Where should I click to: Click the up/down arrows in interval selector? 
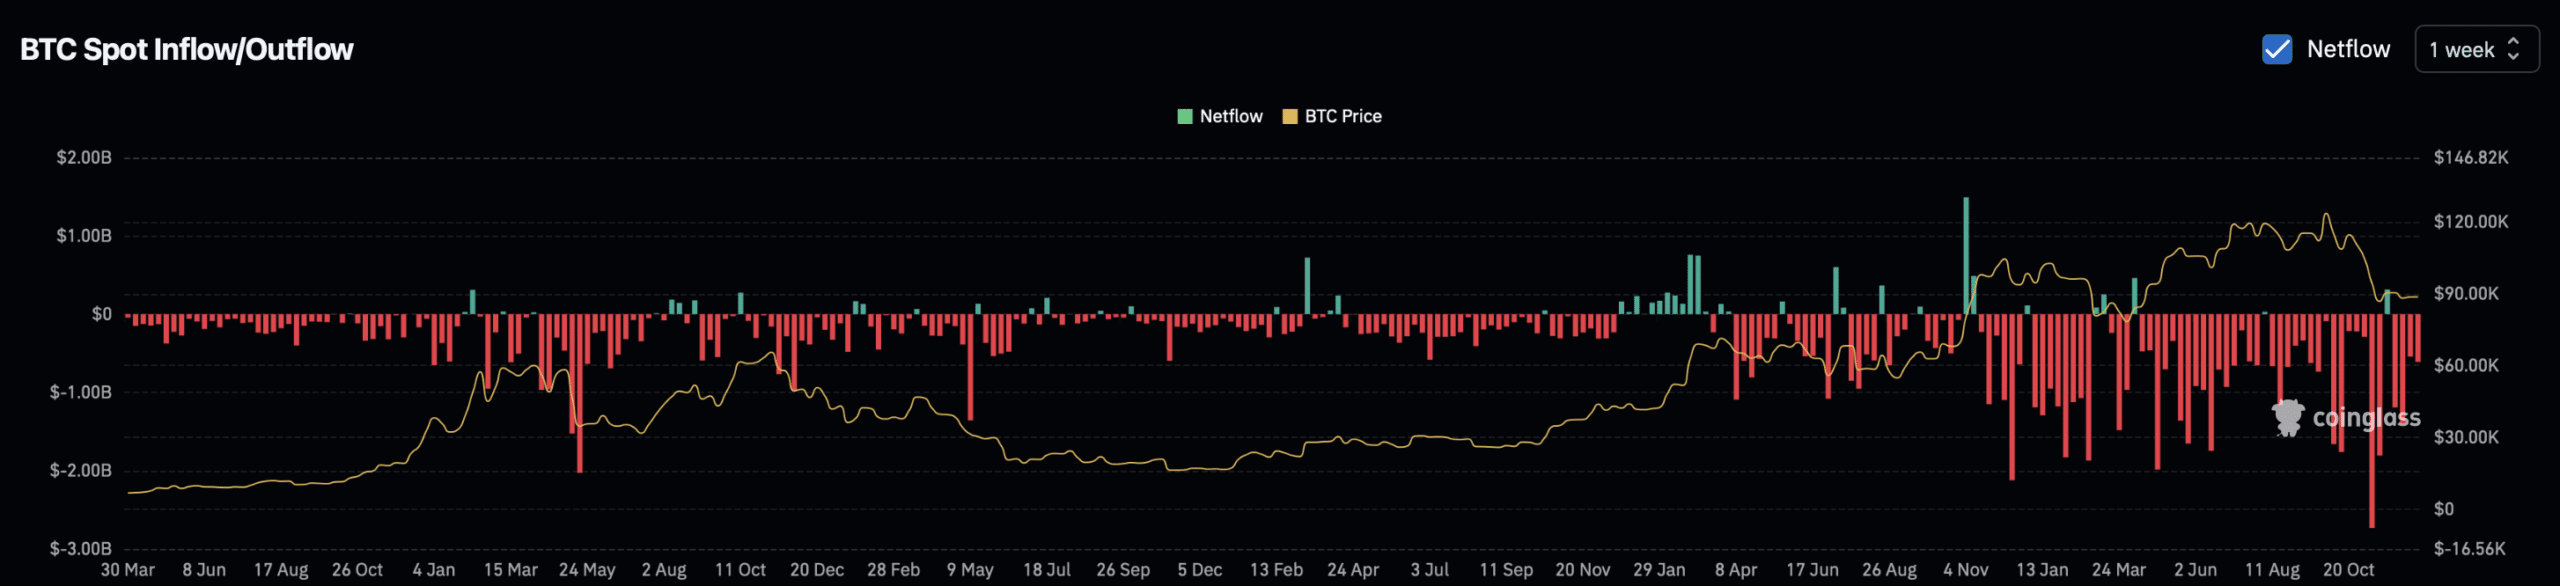point(2513,49)
